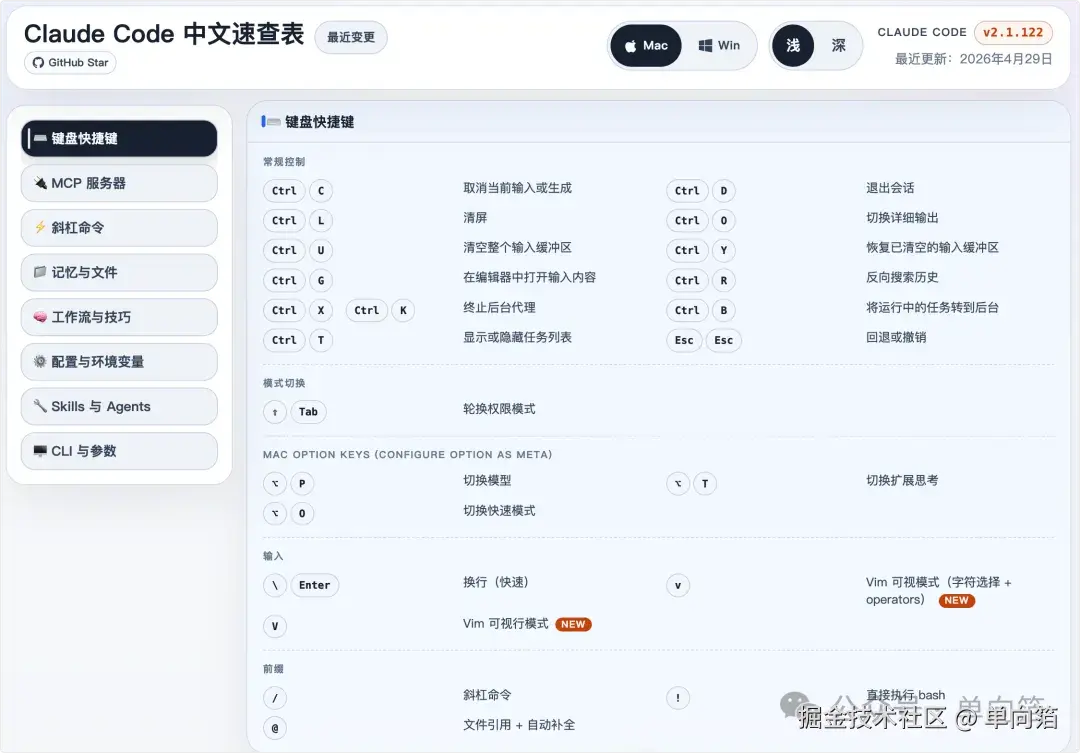1080x753 pixels.
Task: Open the 斜杠命令 sidebar section
Action: 119,228
